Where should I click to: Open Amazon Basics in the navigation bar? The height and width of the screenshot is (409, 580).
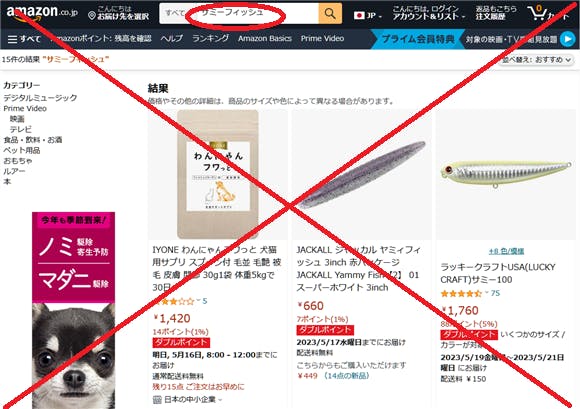click(x=265, y=38)
